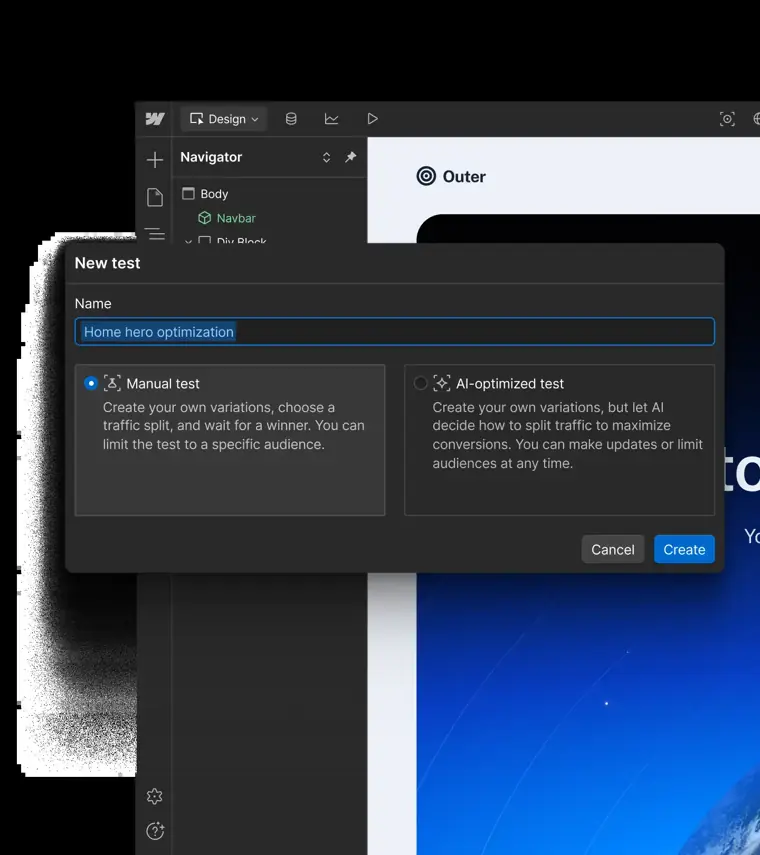Open the CMS database icon

(x=291, y=119)
